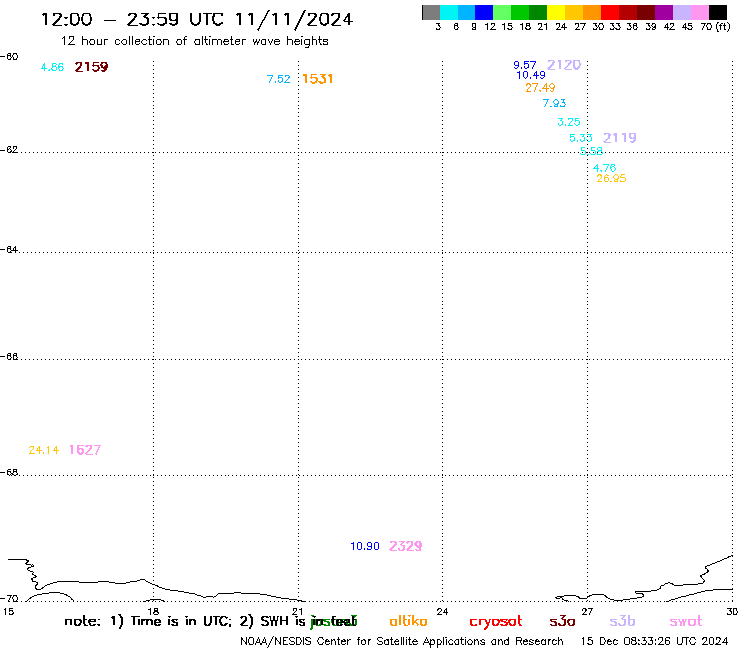Select the pink time label 1627
740x650 pixels.
coord(85,450)
